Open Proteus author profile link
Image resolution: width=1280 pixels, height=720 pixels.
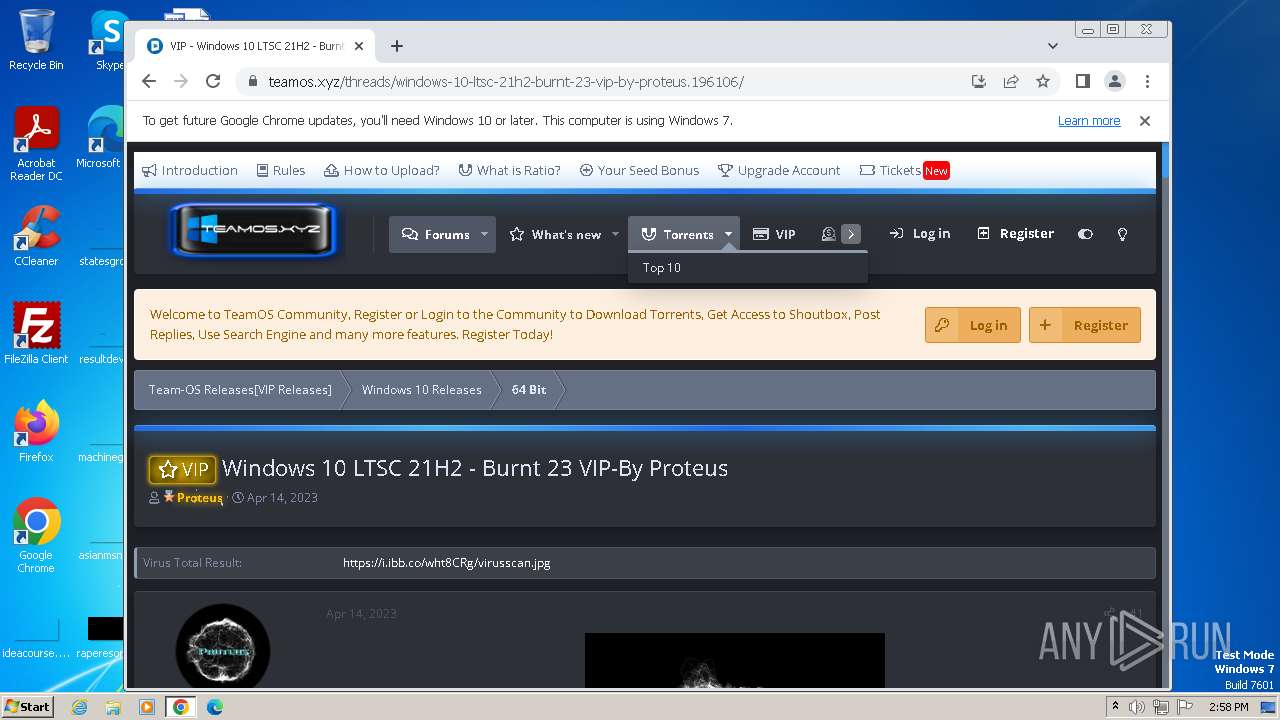[200, 498]
